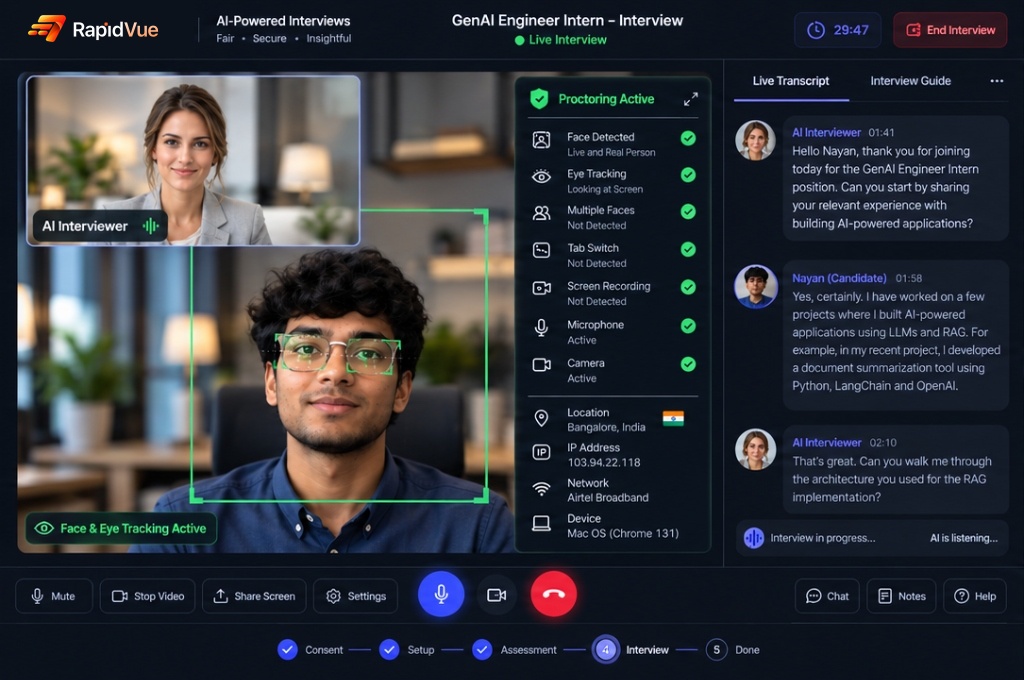Expand the Proctoring Active panel
The image size is (1024, 680).
point(690,99)
